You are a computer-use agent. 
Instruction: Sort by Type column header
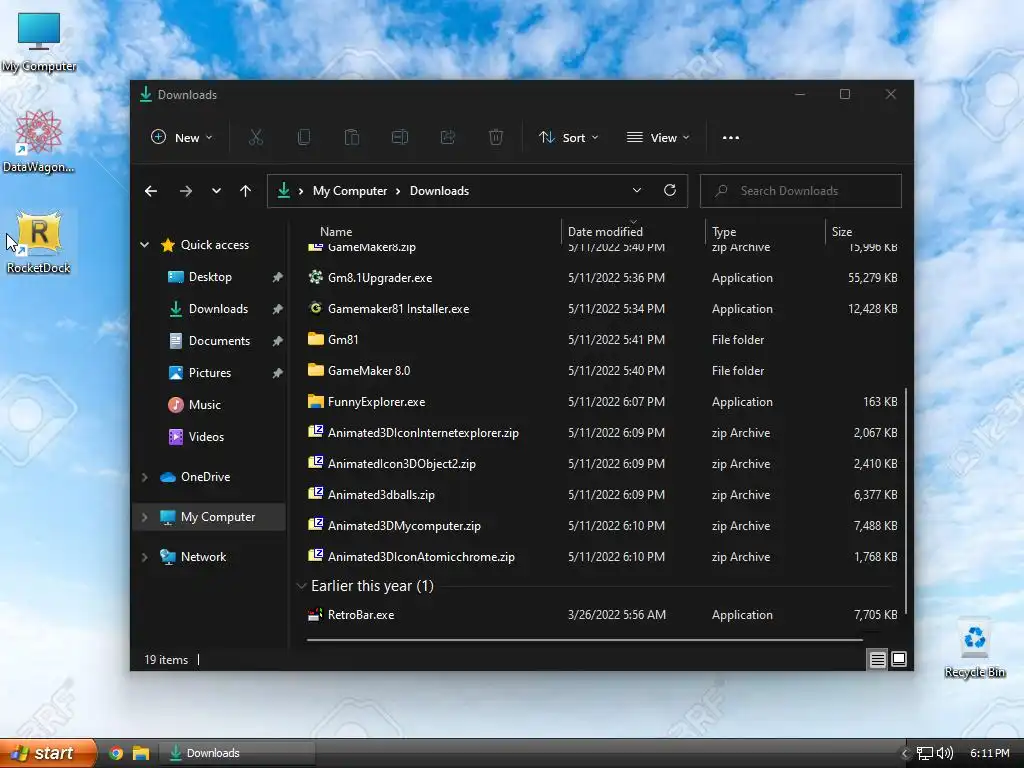click(724, 231)
